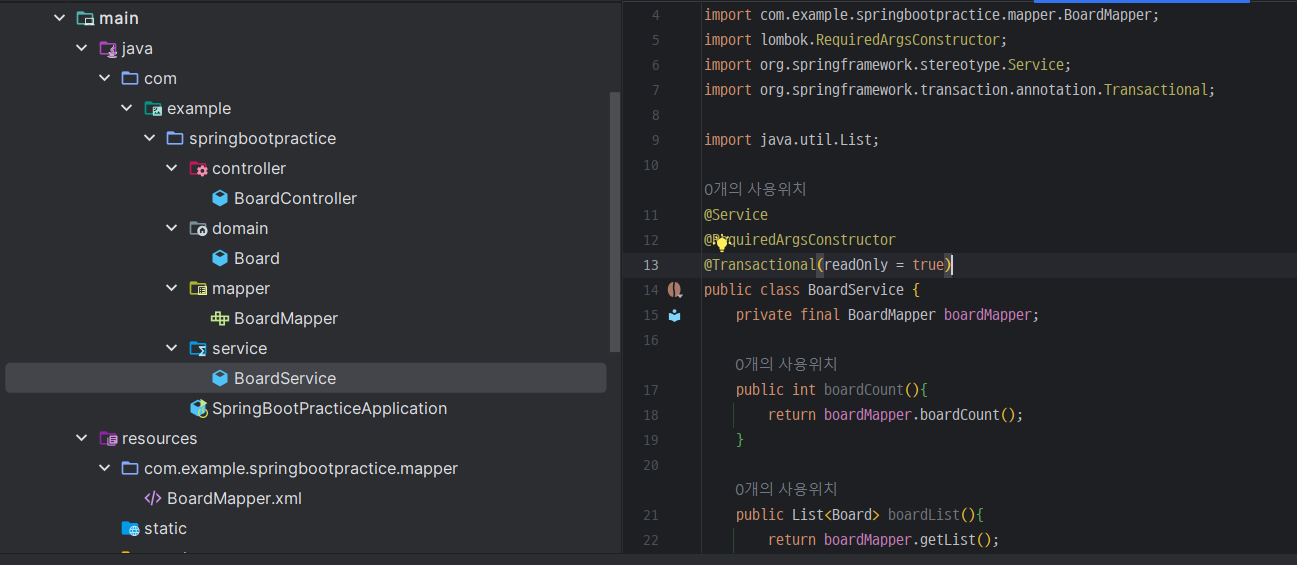The width and height of the screenshot is (1297, 565).
Task: Click the Spring bean gutter icon on line 14
Action: pos(675,290)
